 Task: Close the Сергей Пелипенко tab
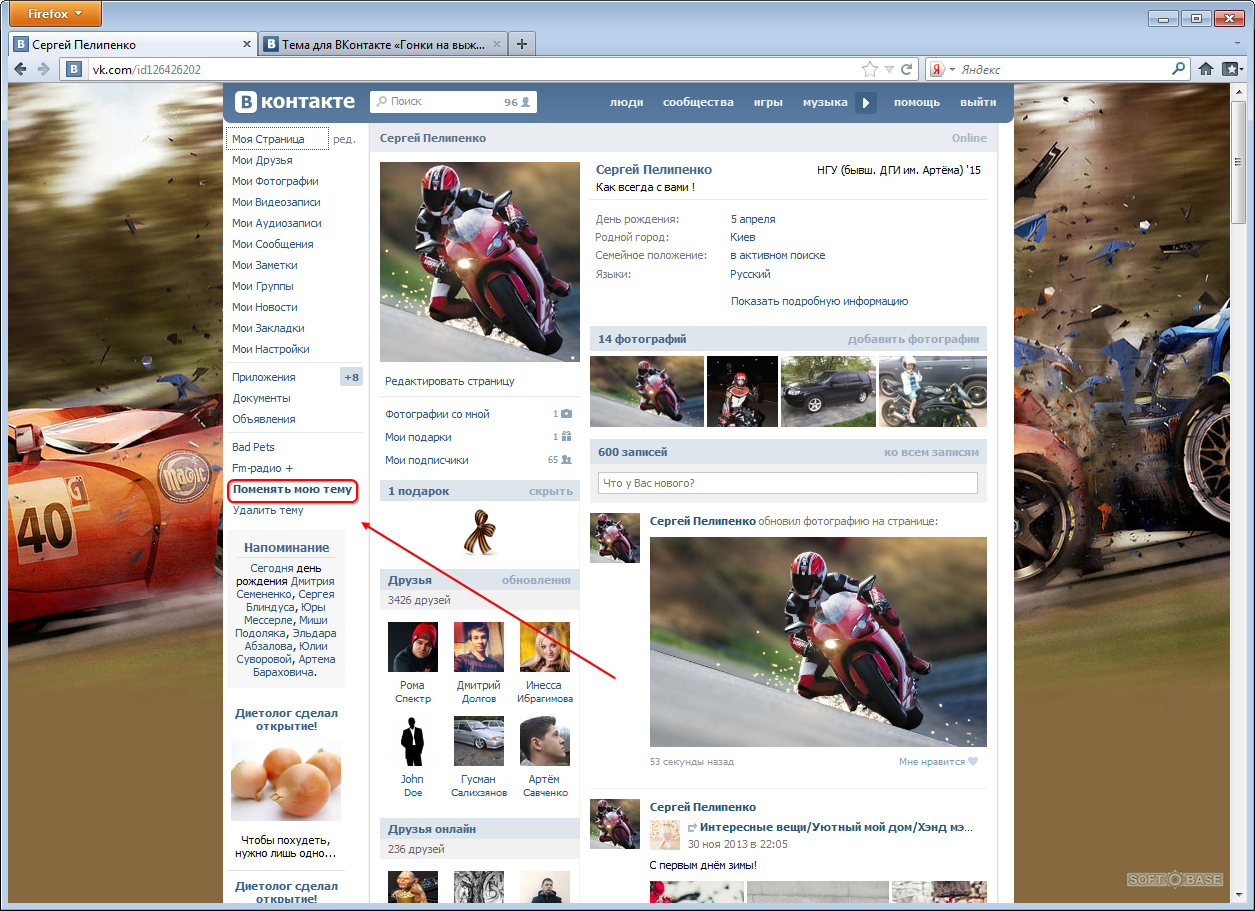248,44
